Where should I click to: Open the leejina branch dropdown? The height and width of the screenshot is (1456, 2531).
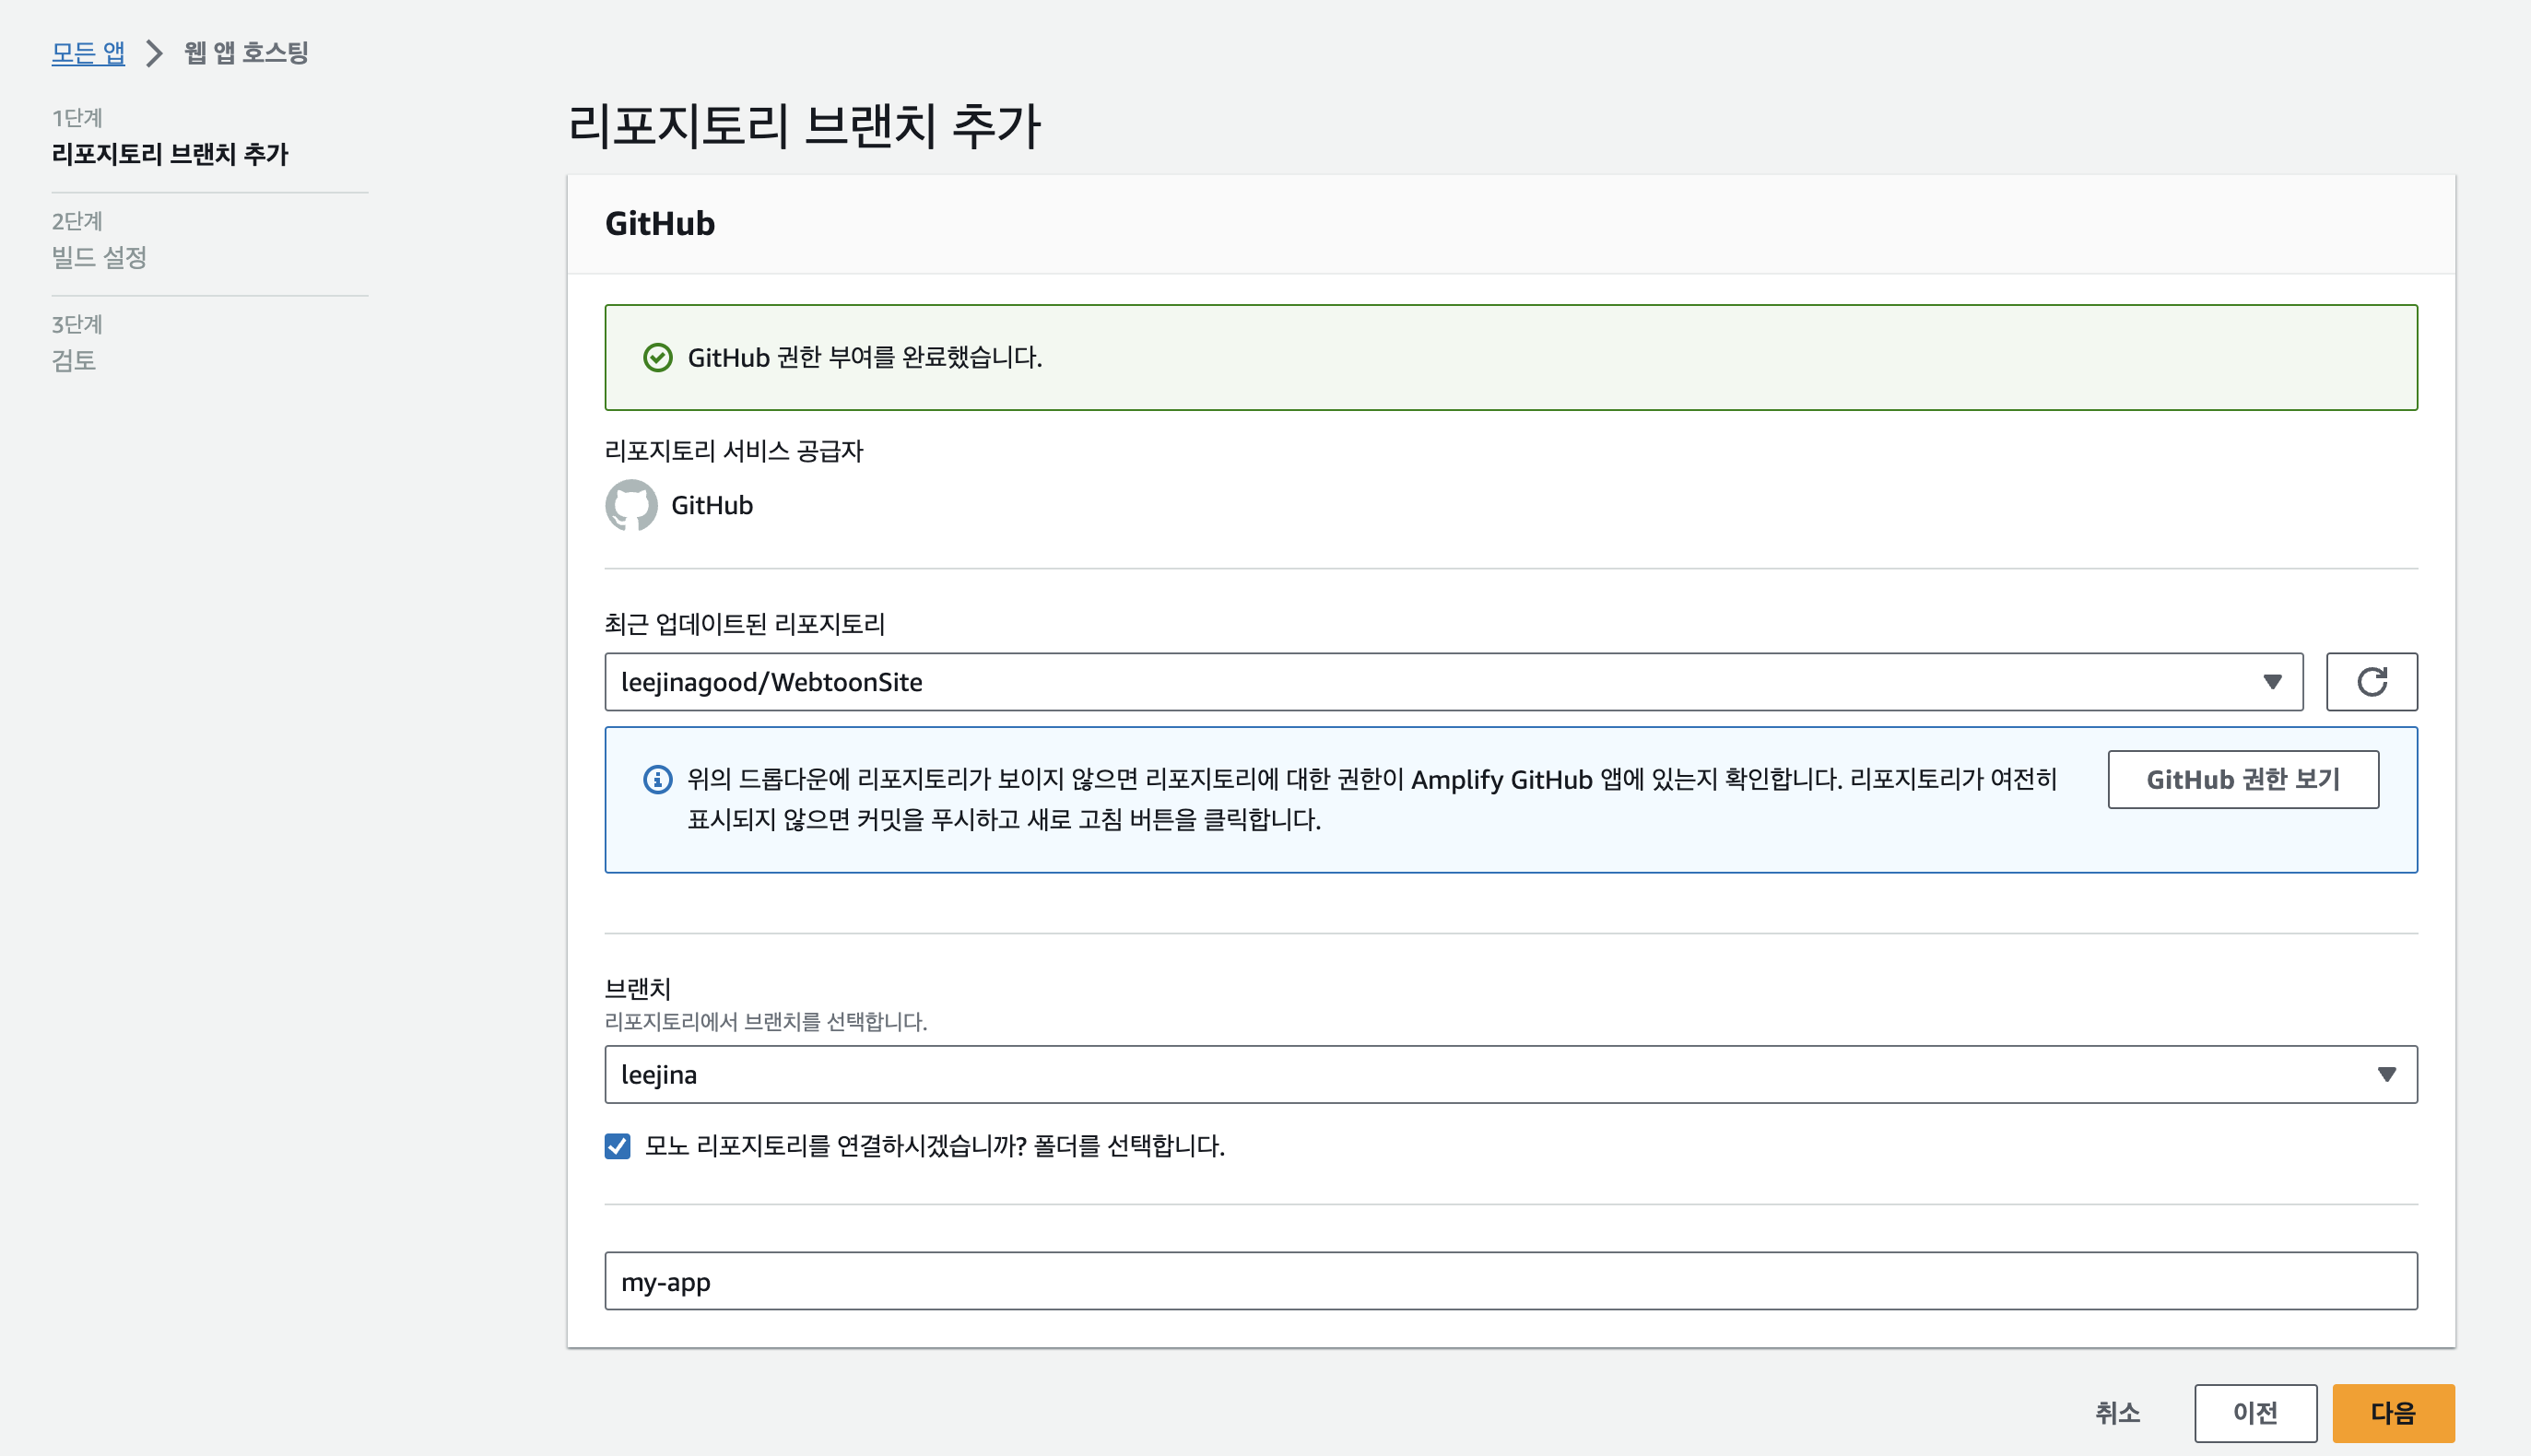pyautogui.click(x=1511, y=1075)
